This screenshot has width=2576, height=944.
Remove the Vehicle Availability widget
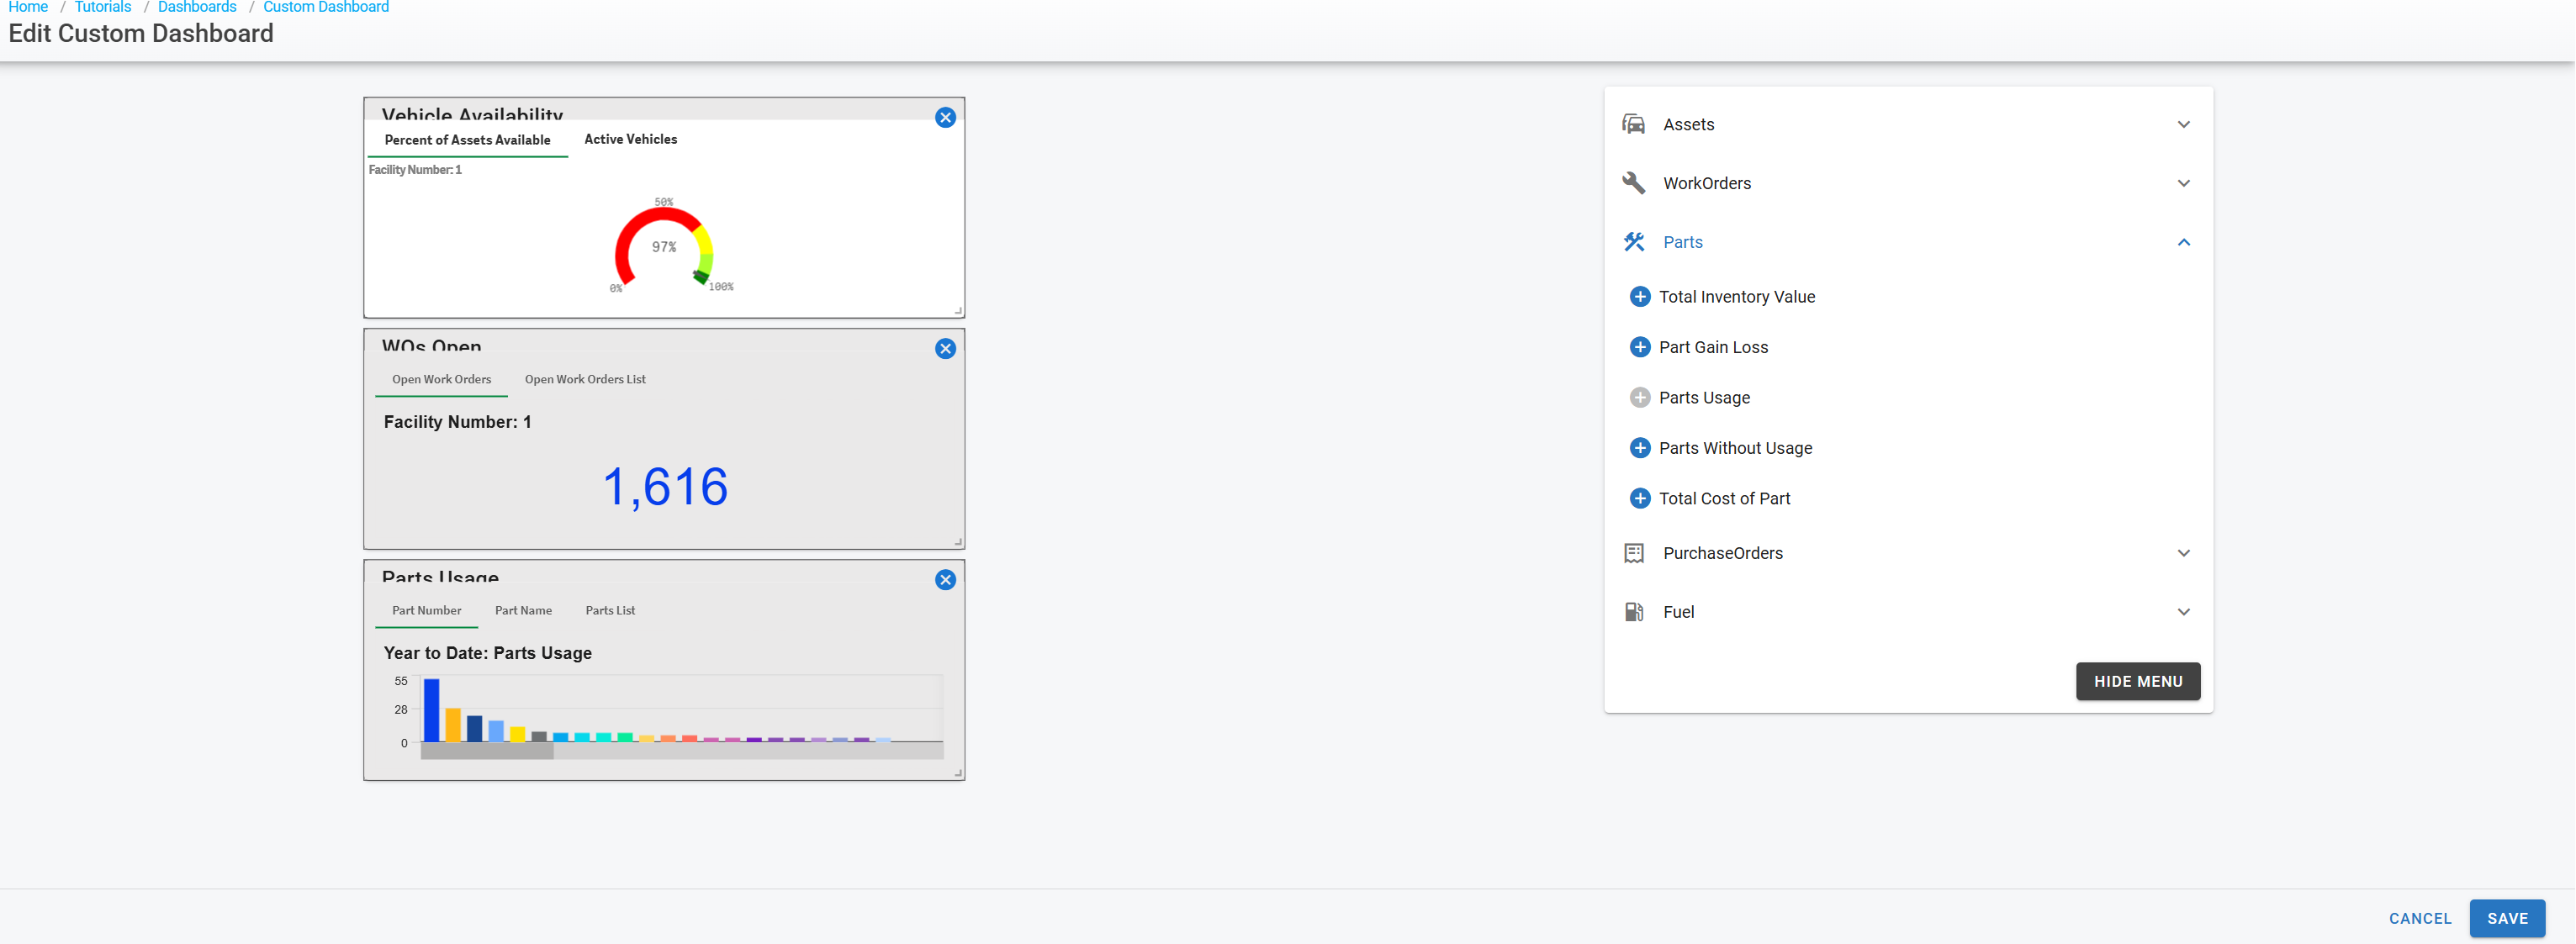(944, 118)
